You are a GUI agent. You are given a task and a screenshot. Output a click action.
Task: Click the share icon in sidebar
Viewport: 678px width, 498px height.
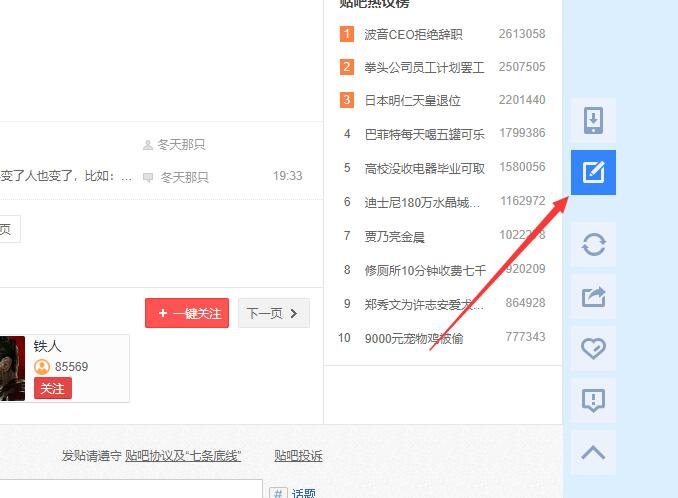point(593,297)
